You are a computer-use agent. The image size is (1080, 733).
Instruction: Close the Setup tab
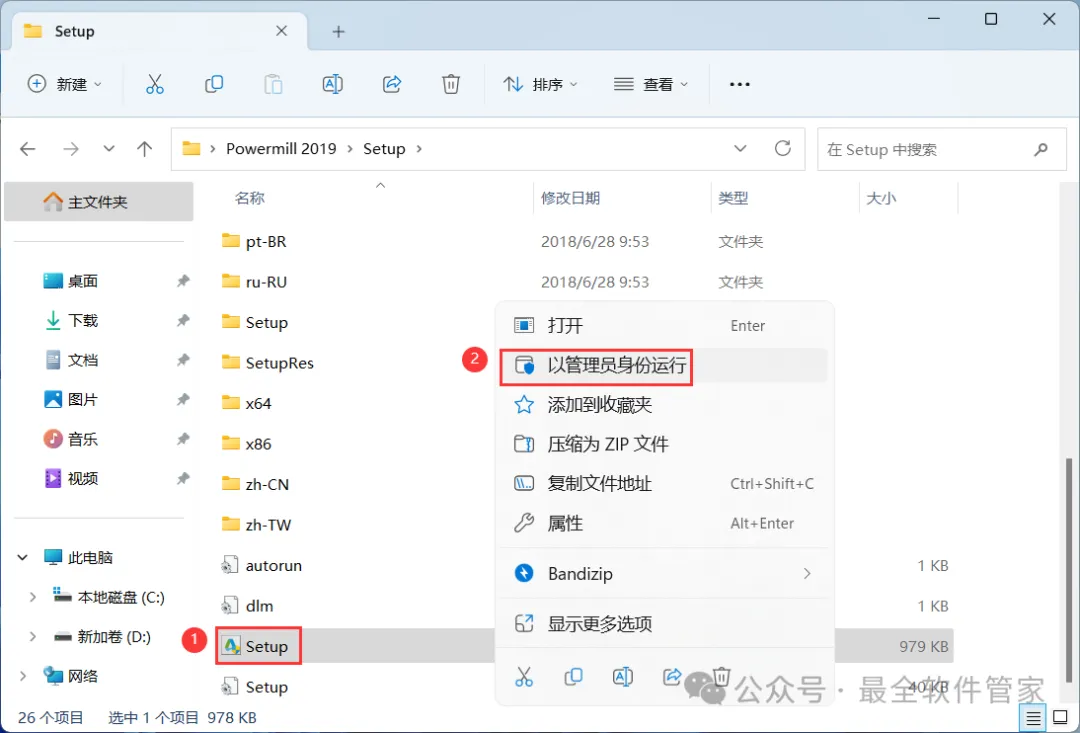click(x=282, y=31)
